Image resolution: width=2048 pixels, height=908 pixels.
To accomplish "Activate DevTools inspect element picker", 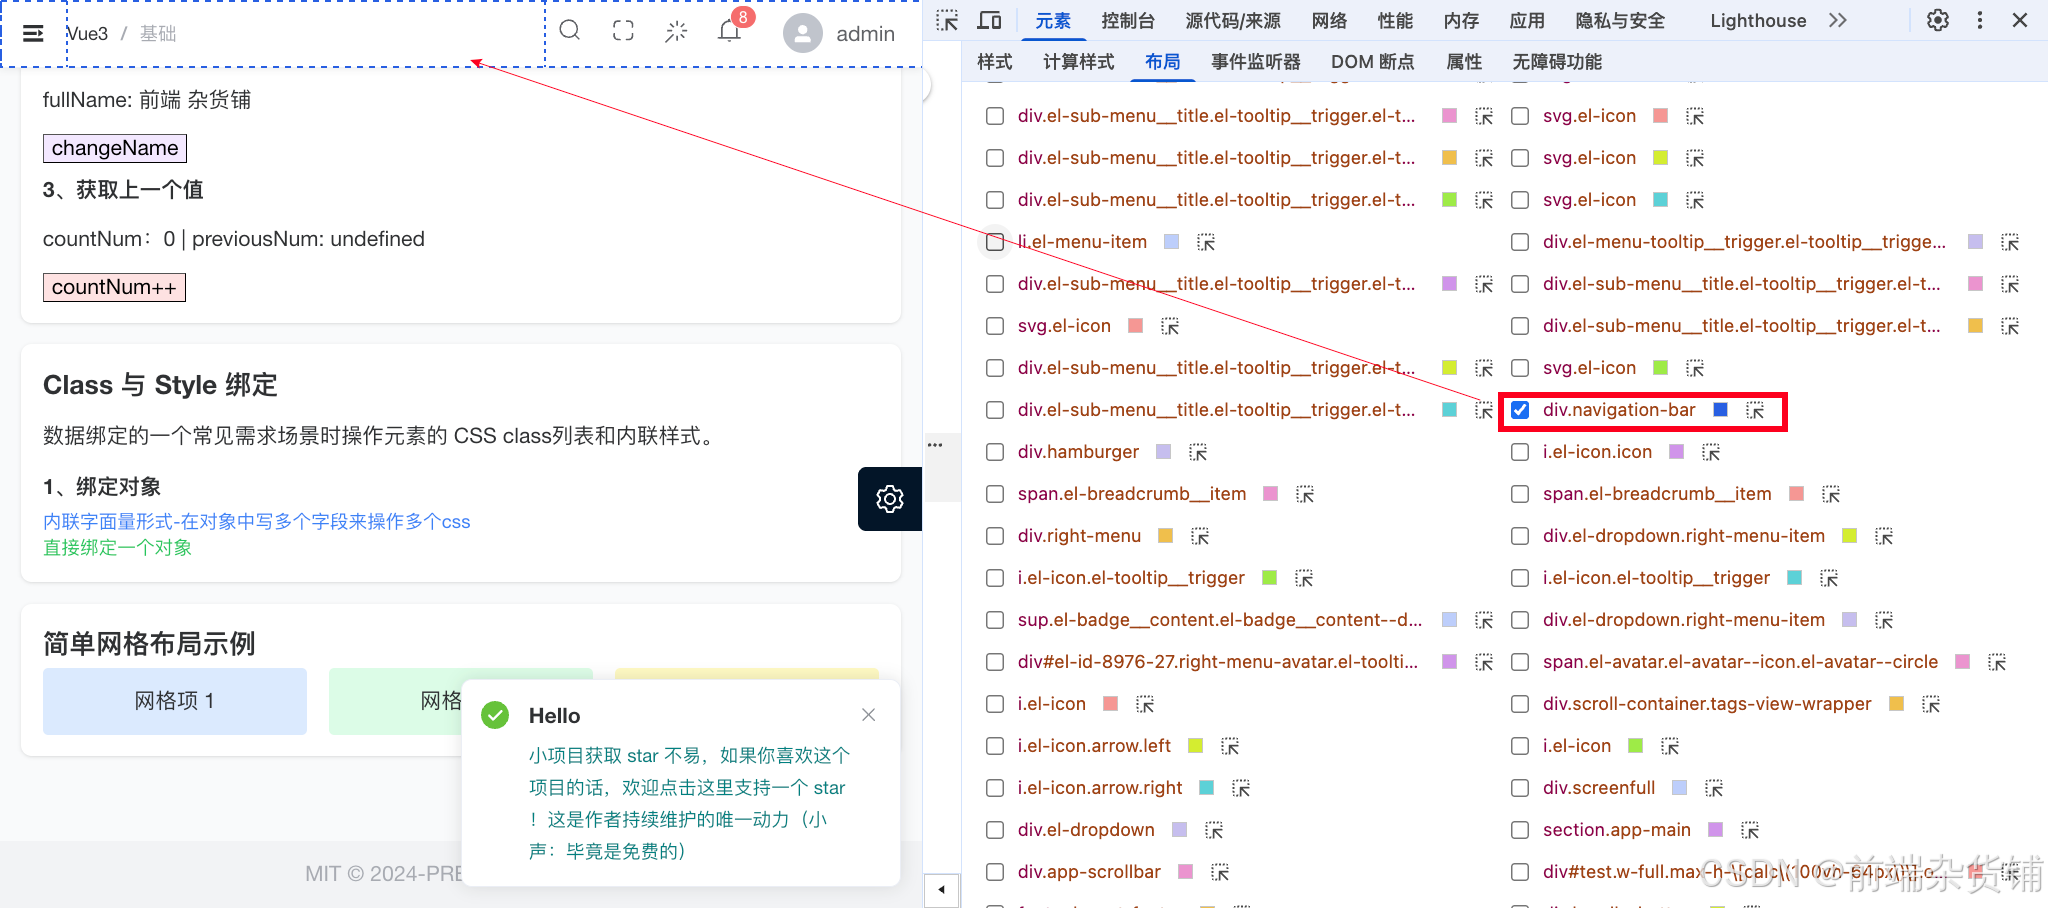I will click(947, 20).
